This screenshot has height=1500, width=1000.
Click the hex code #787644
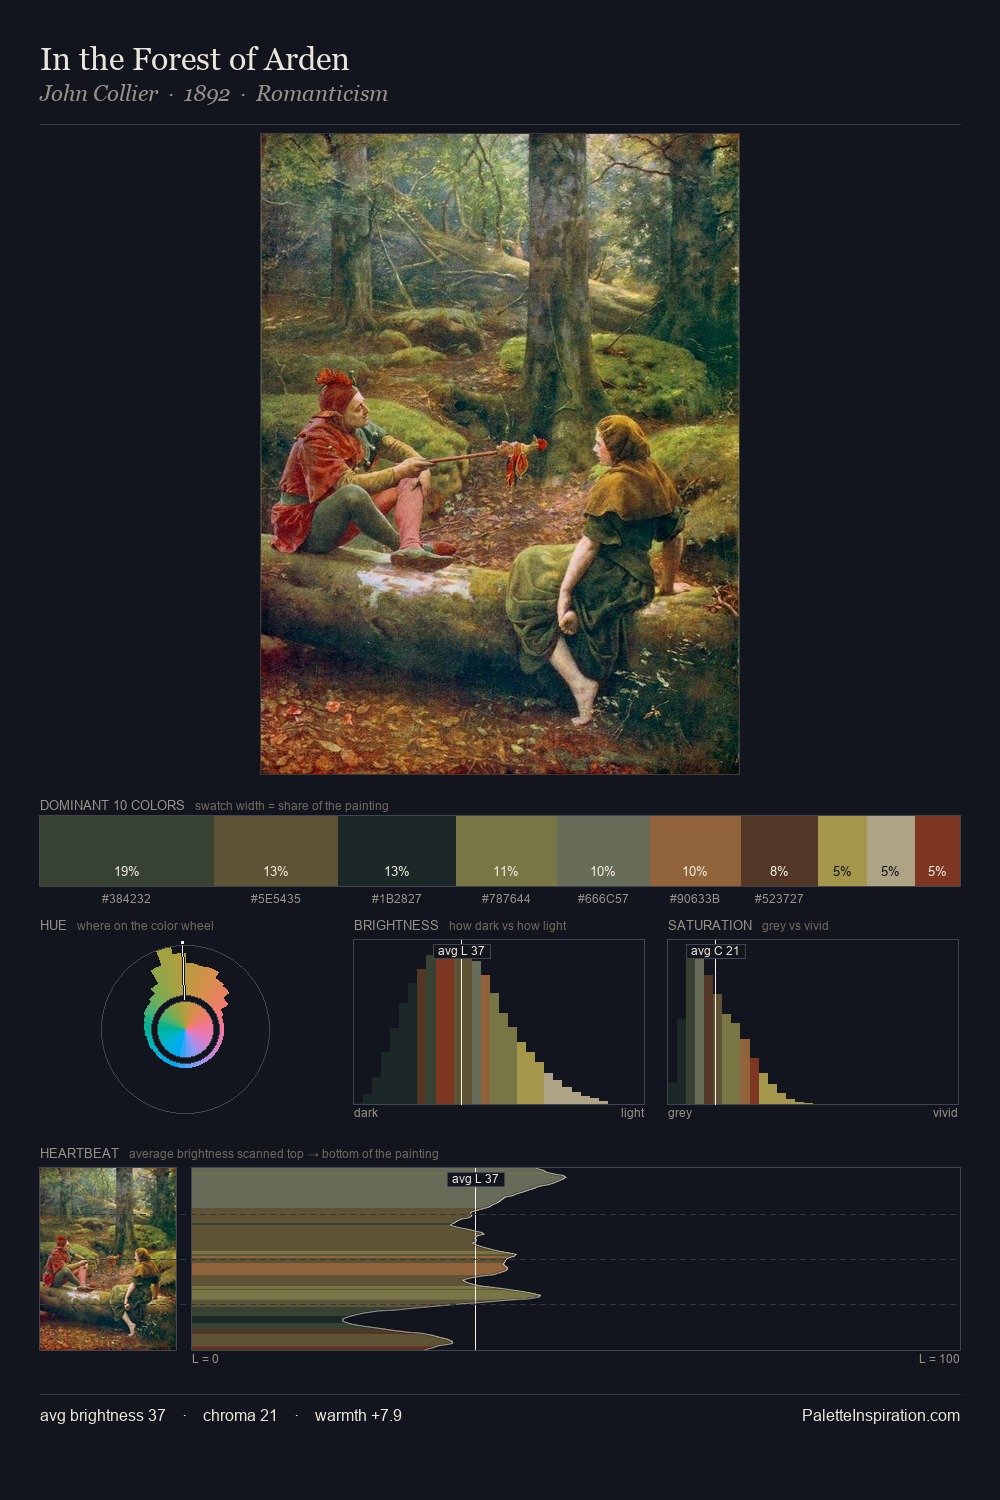(x=506, y=899)
